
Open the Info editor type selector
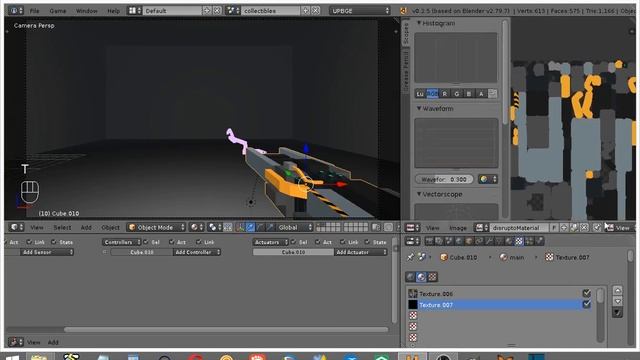pos(16,11)
